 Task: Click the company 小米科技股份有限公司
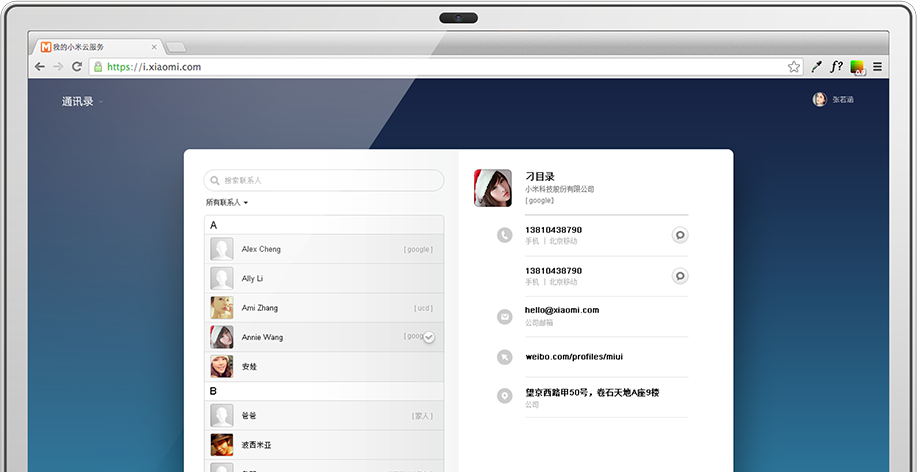click(x=560, y=189)
